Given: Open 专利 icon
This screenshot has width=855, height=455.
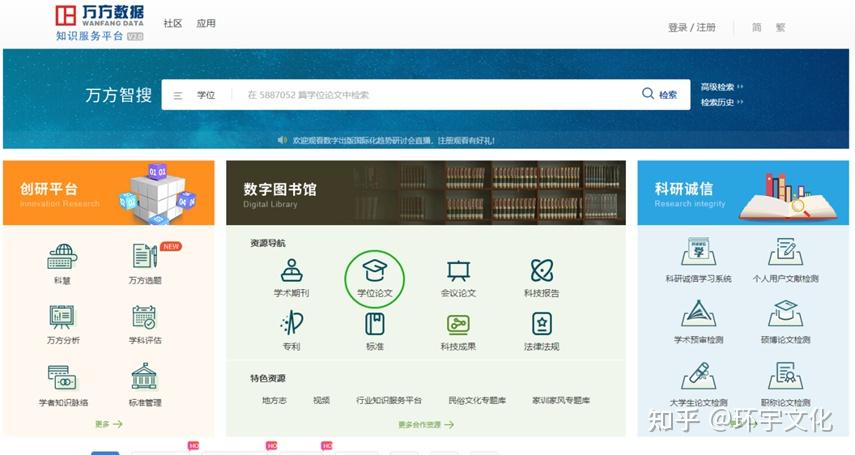Looking at the screenshot, I should (x=292, y=323).
